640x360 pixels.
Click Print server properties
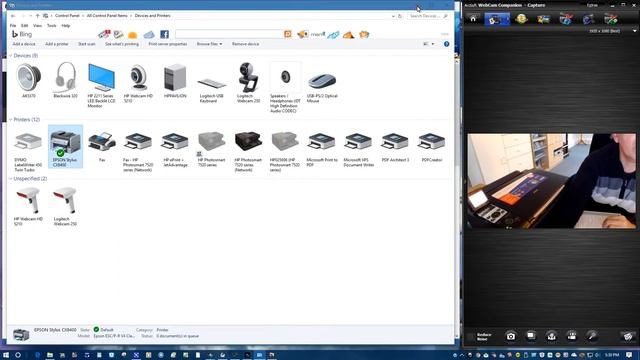168,44
